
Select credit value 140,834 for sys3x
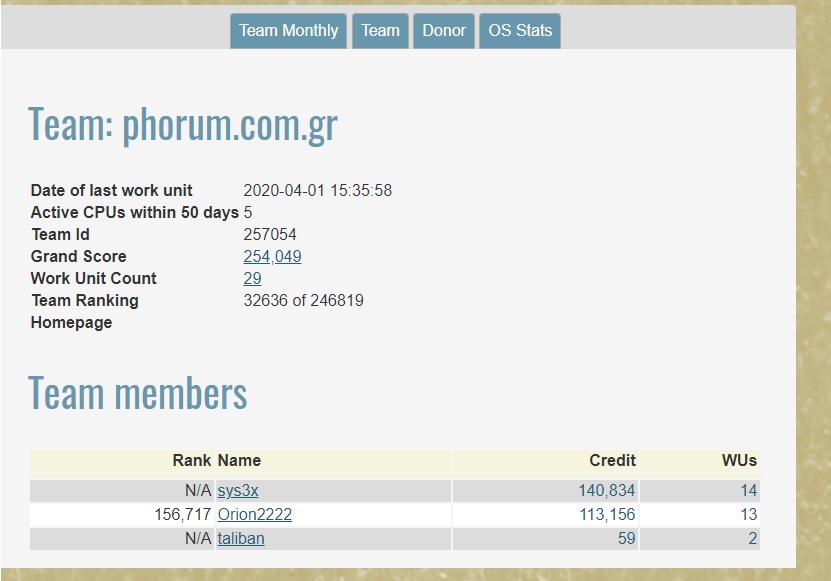click(x=606, y=490)
